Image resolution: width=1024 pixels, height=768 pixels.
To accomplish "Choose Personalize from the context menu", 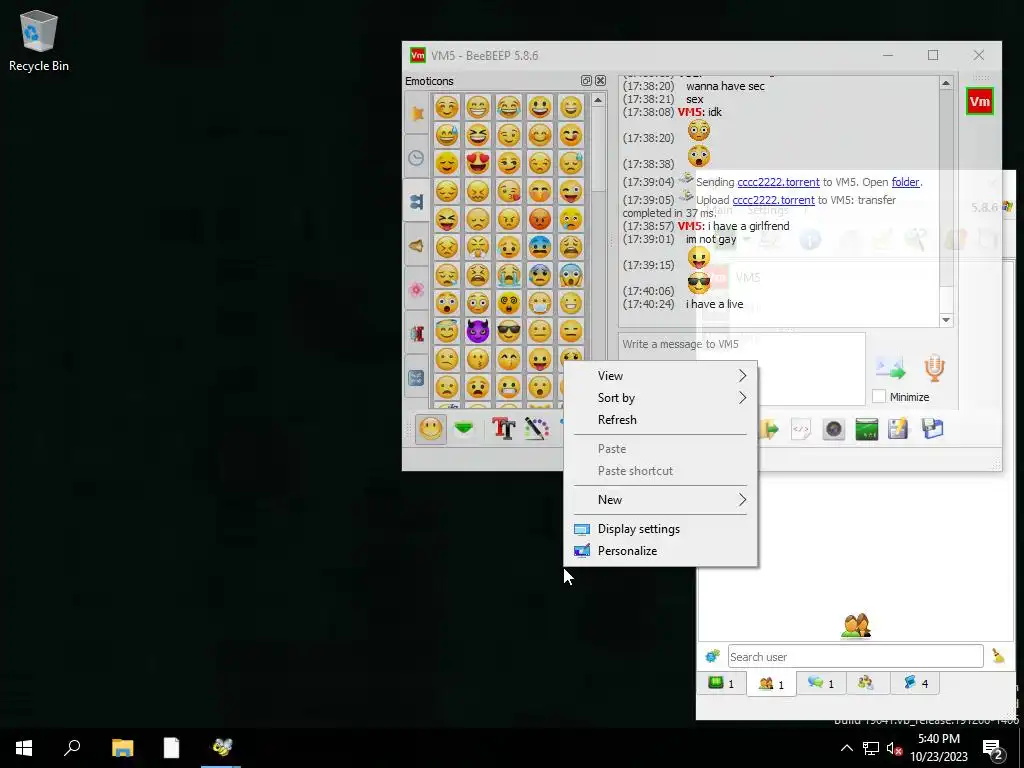I will click(661, 551).
